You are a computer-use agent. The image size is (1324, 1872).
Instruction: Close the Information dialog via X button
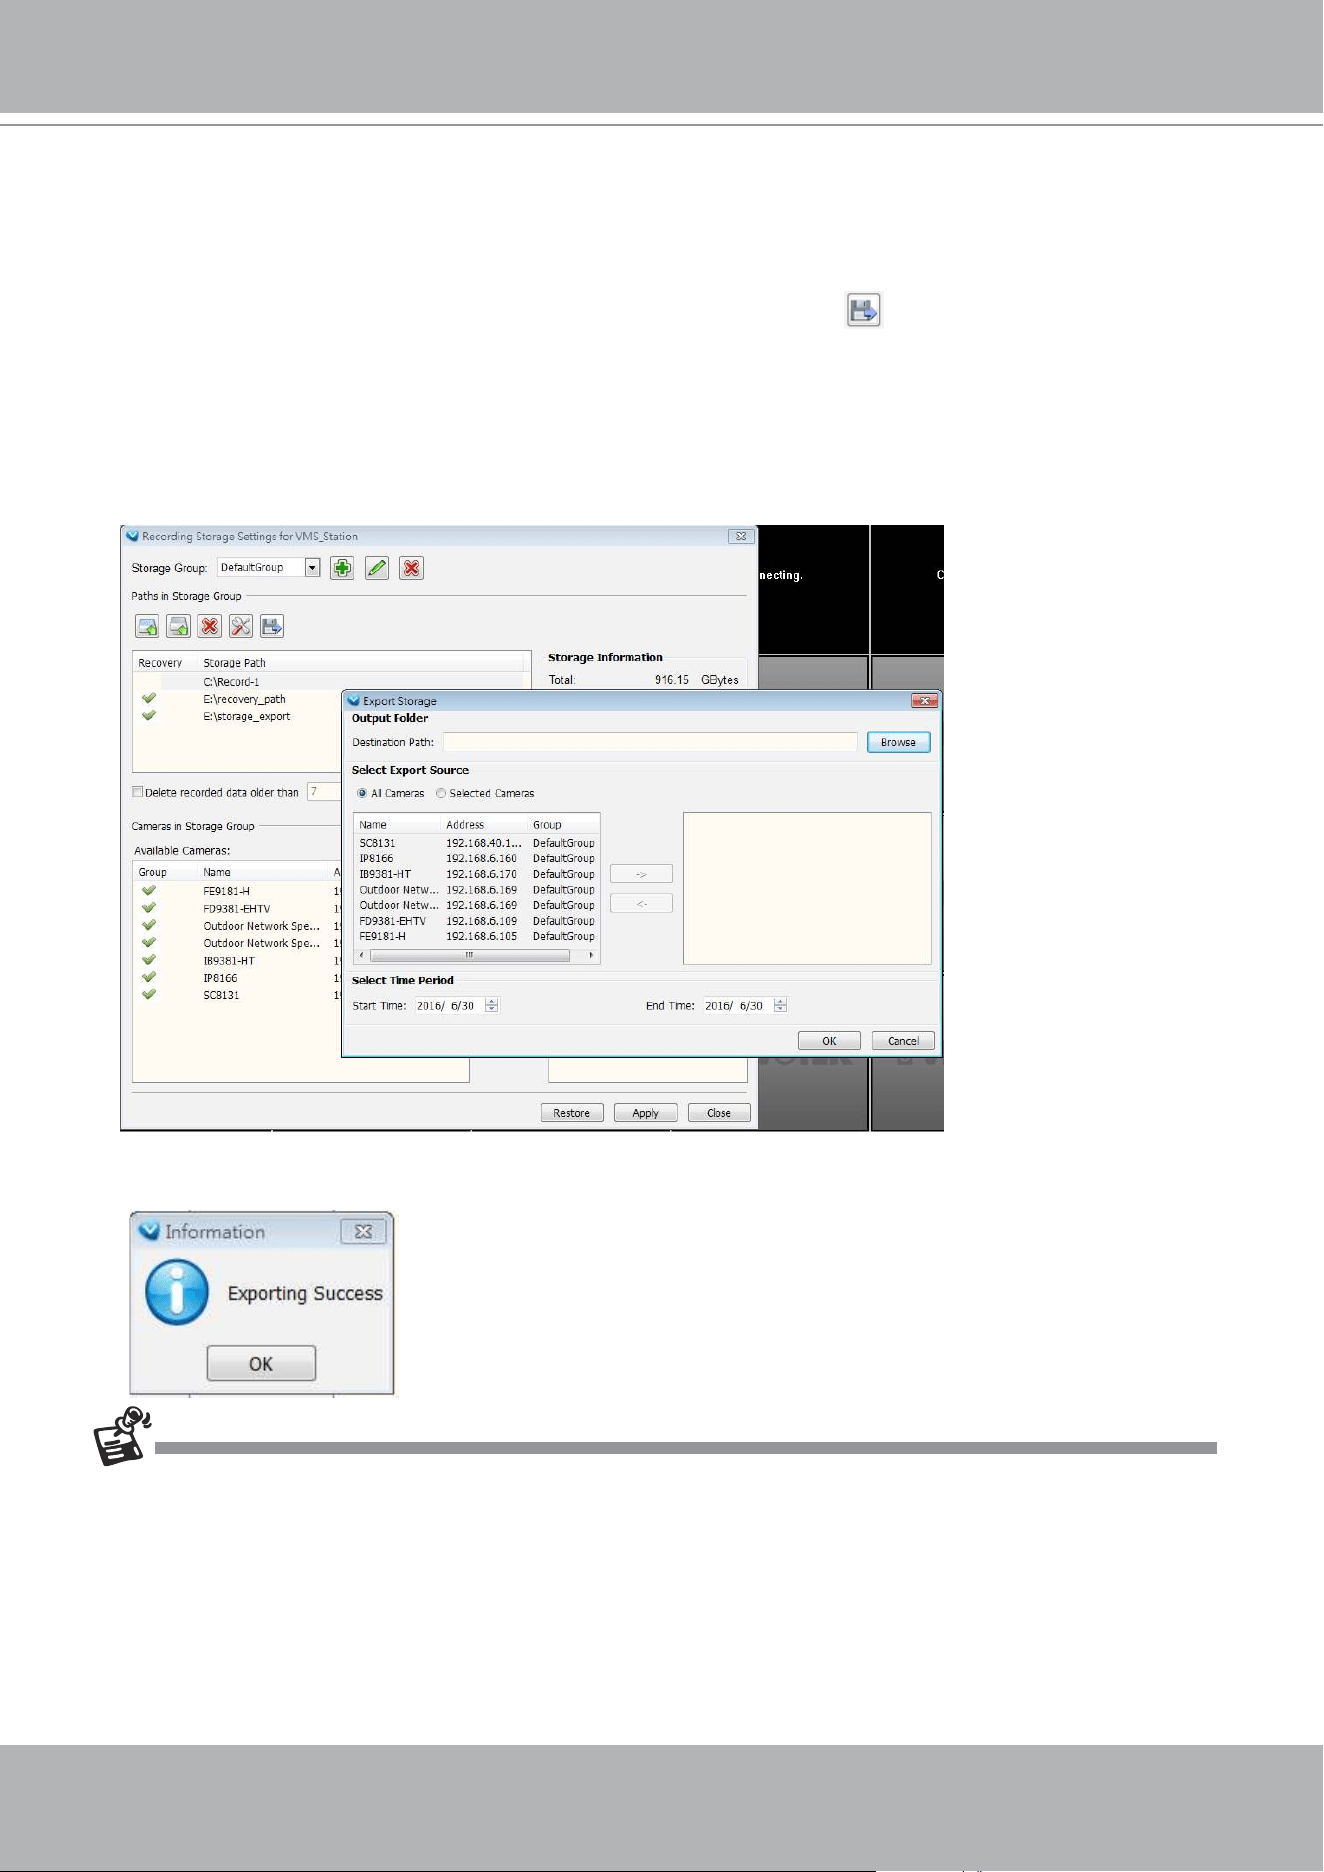[363, 1232]
